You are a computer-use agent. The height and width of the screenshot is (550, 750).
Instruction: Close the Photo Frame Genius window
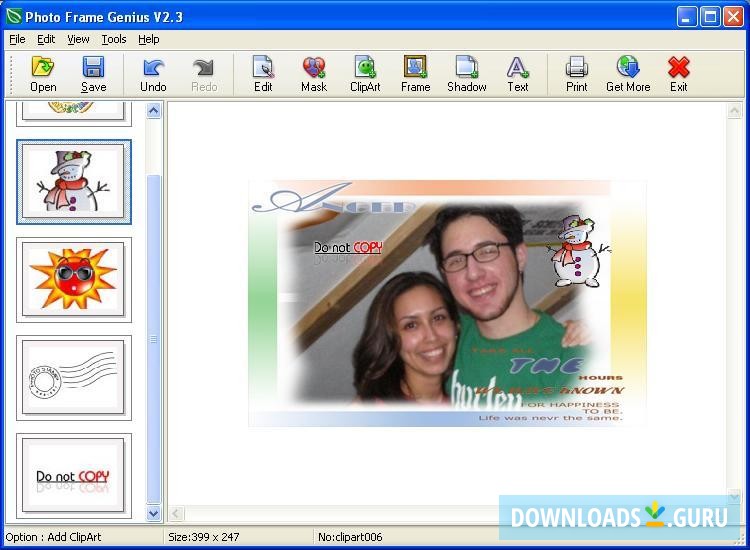[x=733, y=17]
